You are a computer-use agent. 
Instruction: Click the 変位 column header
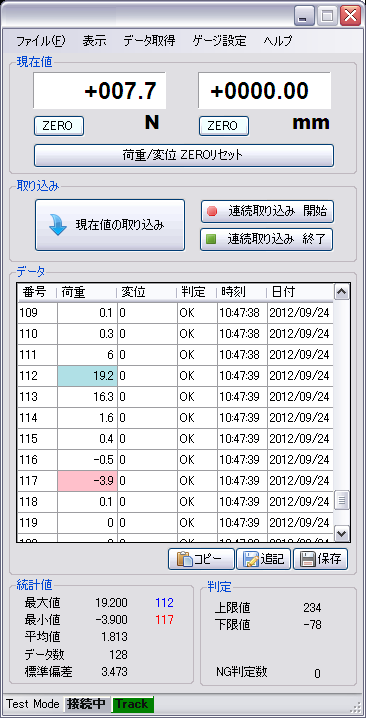(x=146, y=292)
